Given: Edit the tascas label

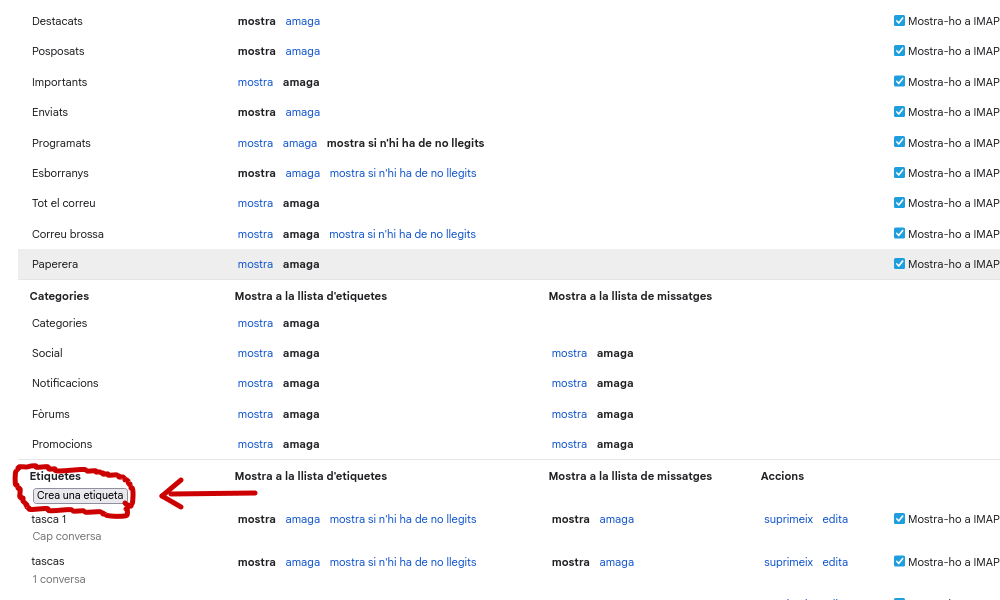Looking at the screenshot, I should (x=835, y=562).
